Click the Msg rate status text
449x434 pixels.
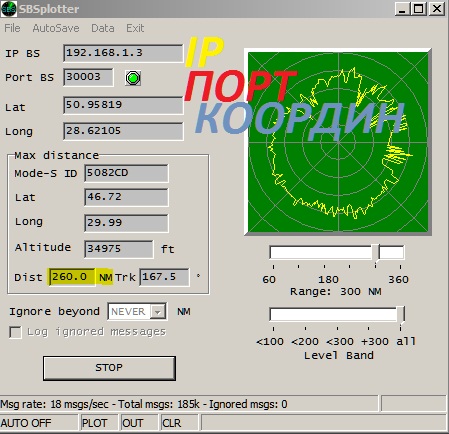coord(144,404)
